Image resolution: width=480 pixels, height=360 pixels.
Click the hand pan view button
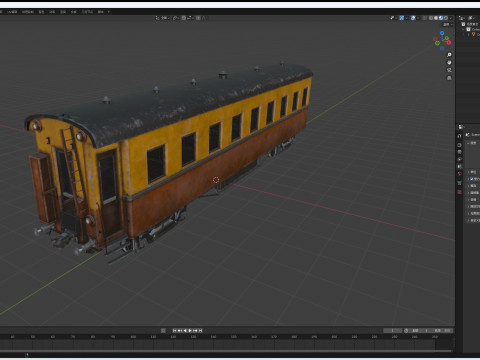[449, 62]
